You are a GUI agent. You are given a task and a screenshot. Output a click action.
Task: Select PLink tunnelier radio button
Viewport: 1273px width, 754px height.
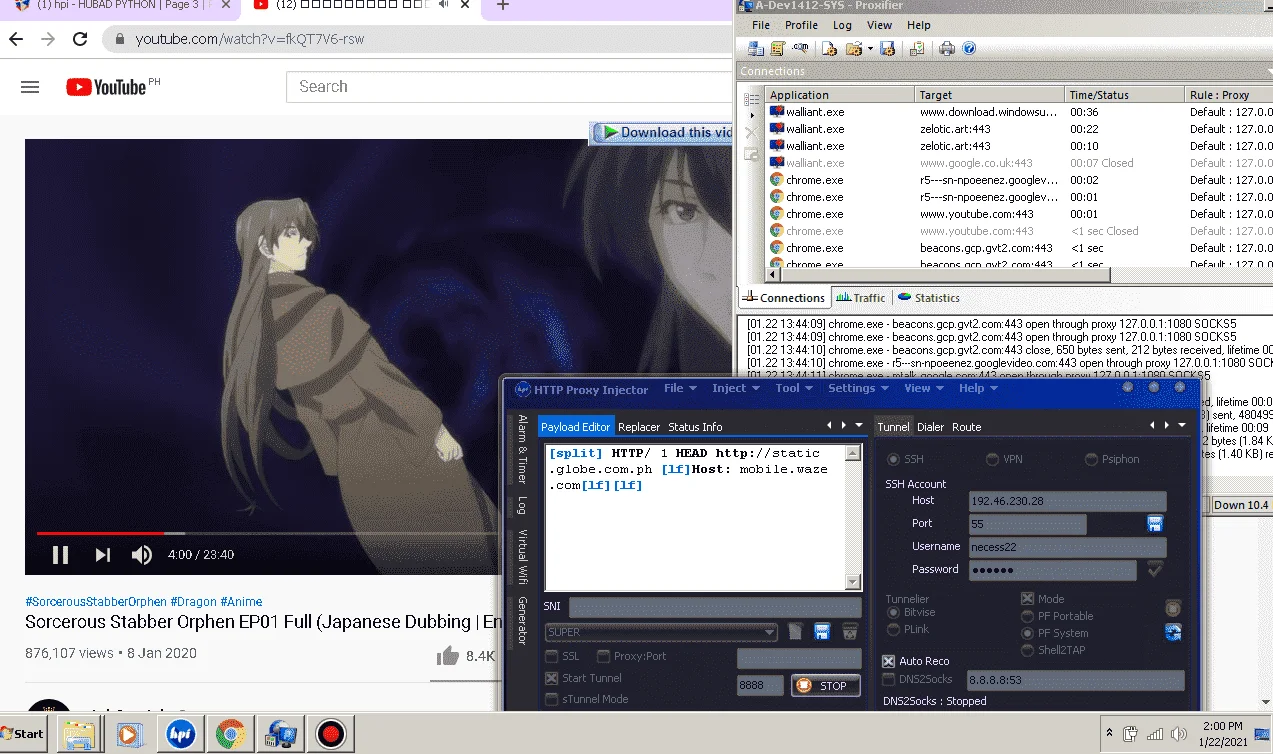coord(894,629)
